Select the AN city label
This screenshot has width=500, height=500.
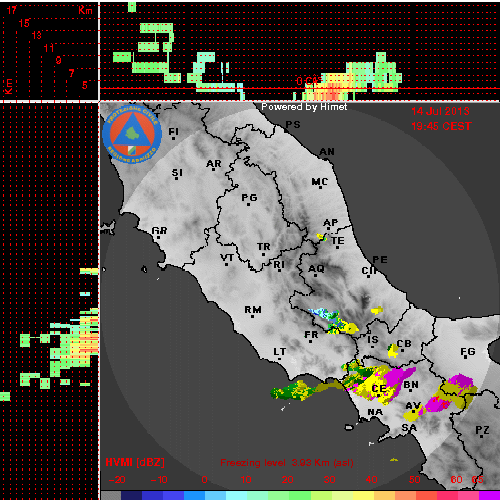coord(327,152)
